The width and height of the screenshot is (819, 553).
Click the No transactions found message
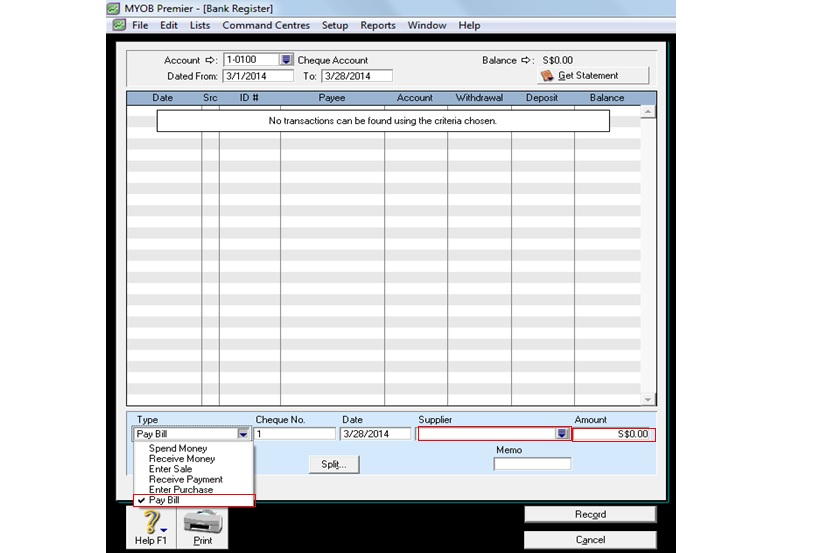pos(383,121)
